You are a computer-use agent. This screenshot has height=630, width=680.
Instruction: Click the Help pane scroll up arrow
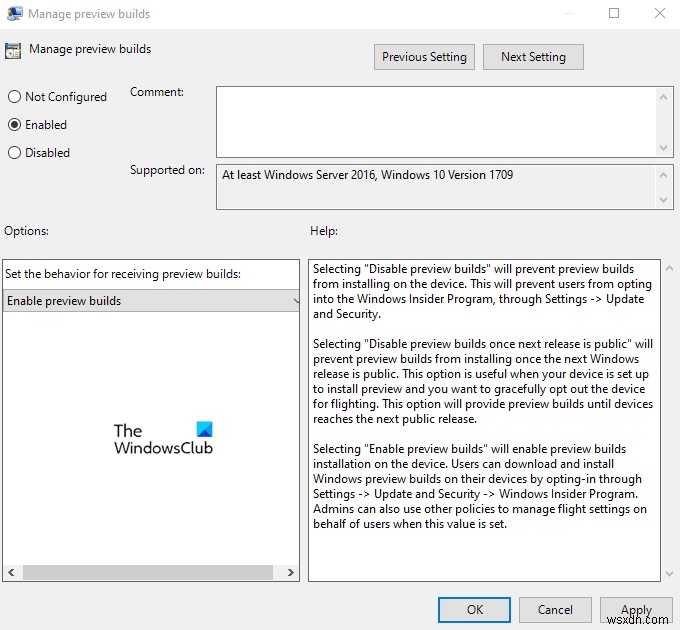[x=669, y=268]
